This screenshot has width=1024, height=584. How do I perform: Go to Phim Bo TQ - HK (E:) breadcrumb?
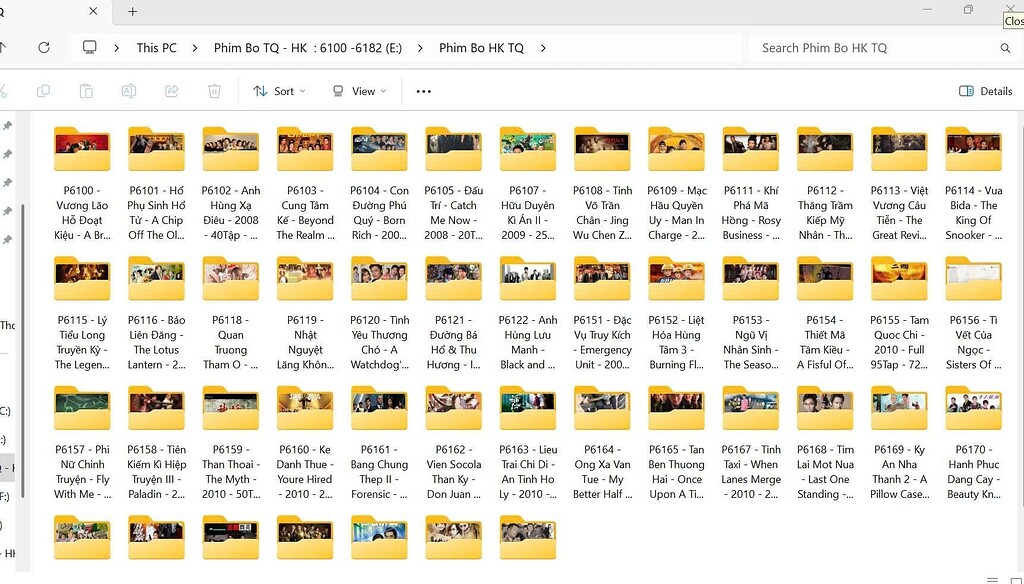coord(308,48)
